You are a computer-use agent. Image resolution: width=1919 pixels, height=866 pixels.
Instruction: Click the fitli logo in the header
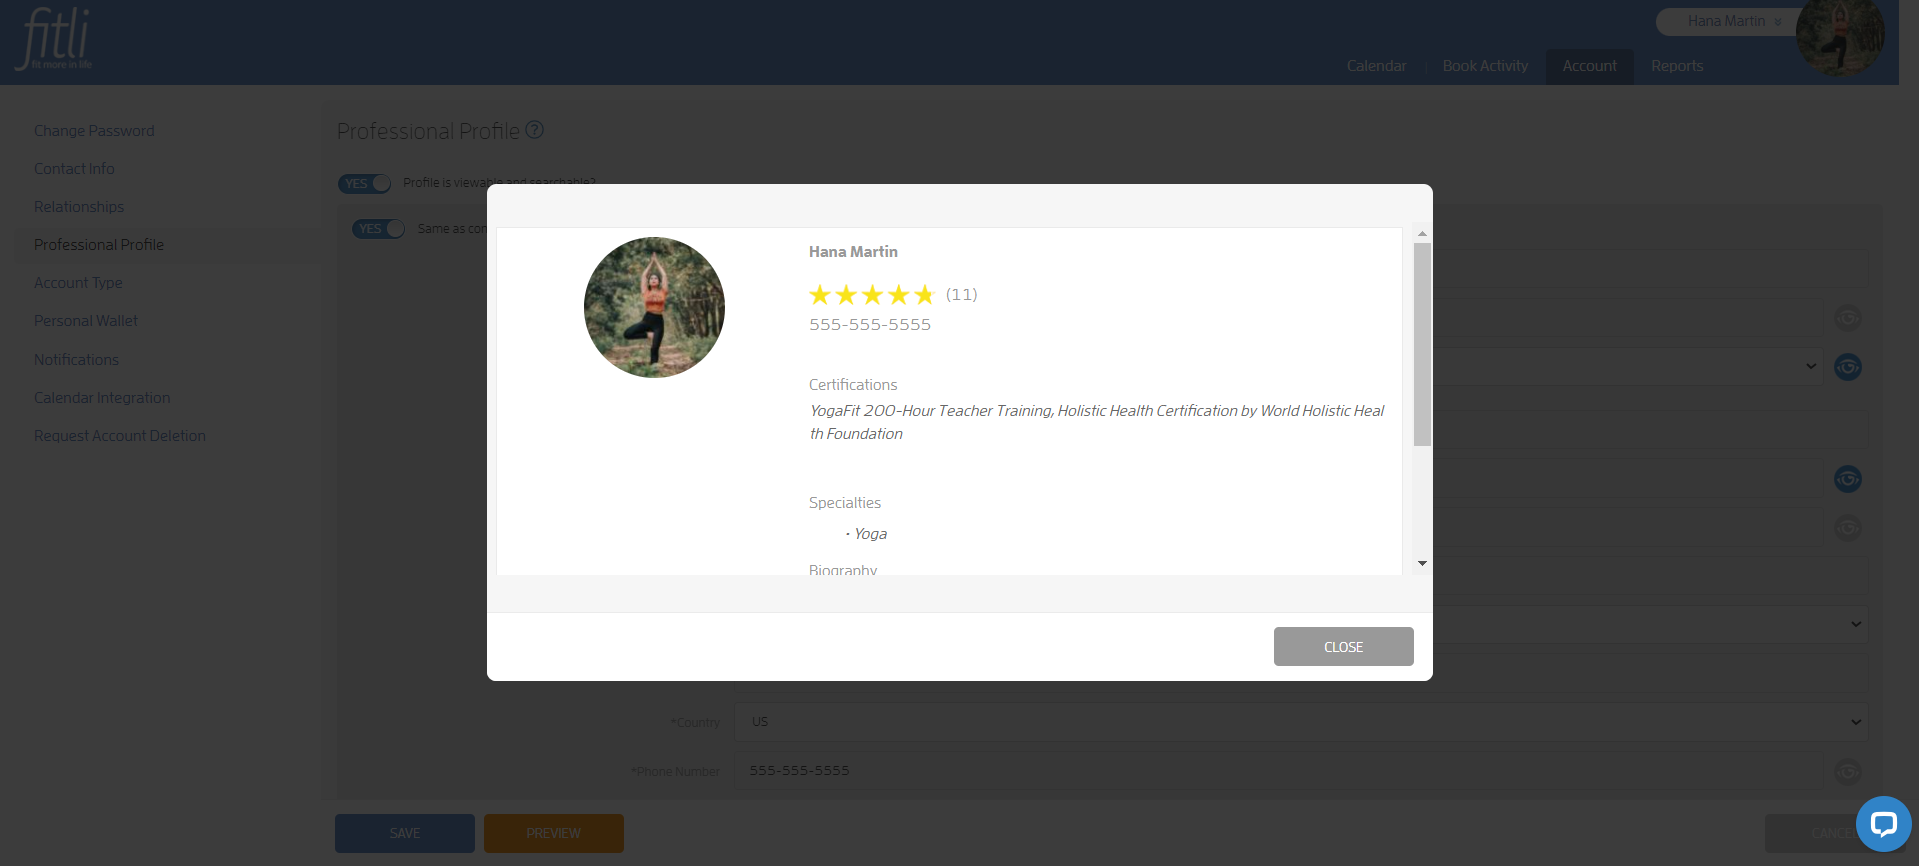55,39
